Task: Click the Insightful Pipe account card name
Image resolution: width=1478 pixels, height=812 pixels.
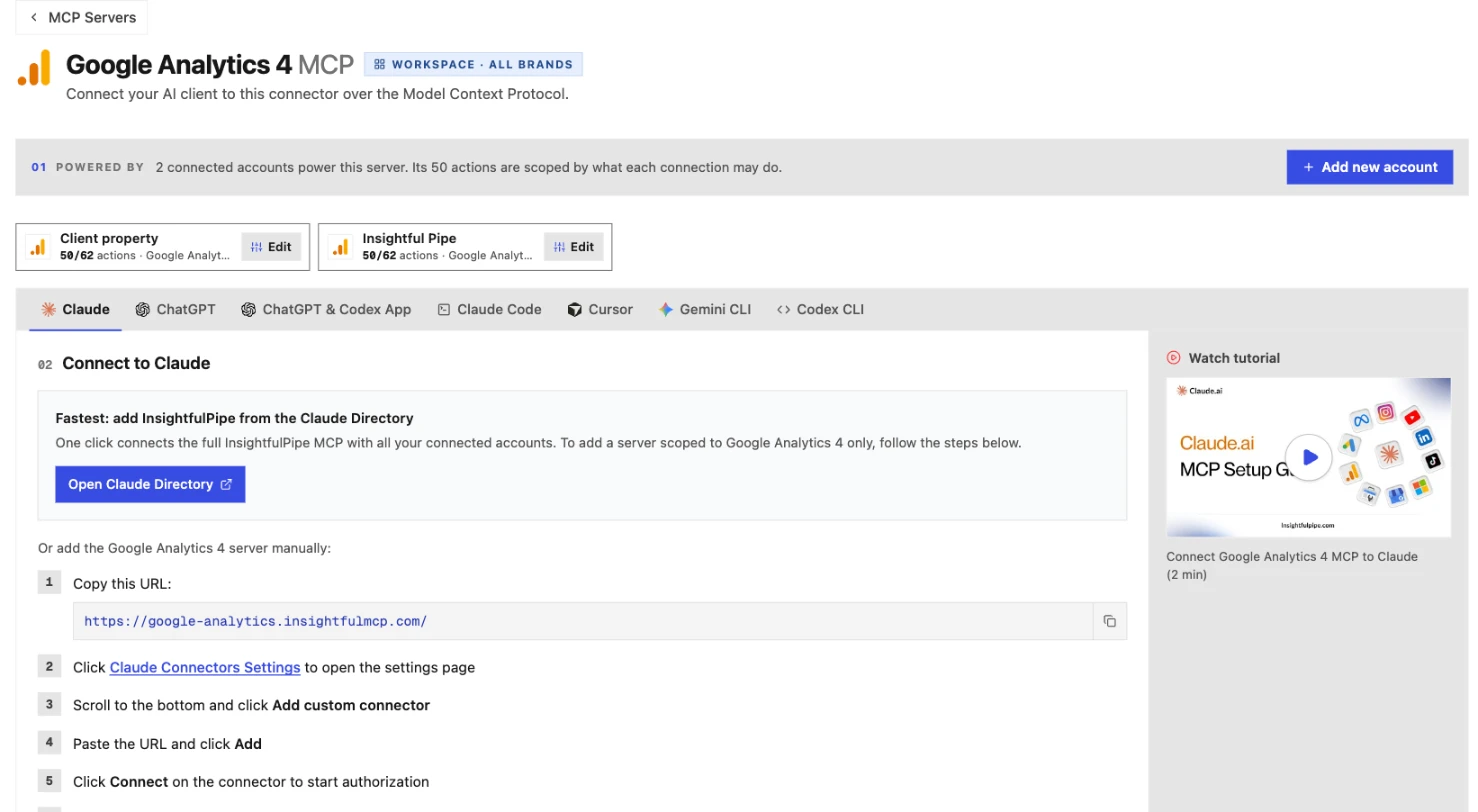Action: pyautogui.click(x=409, y=239)
